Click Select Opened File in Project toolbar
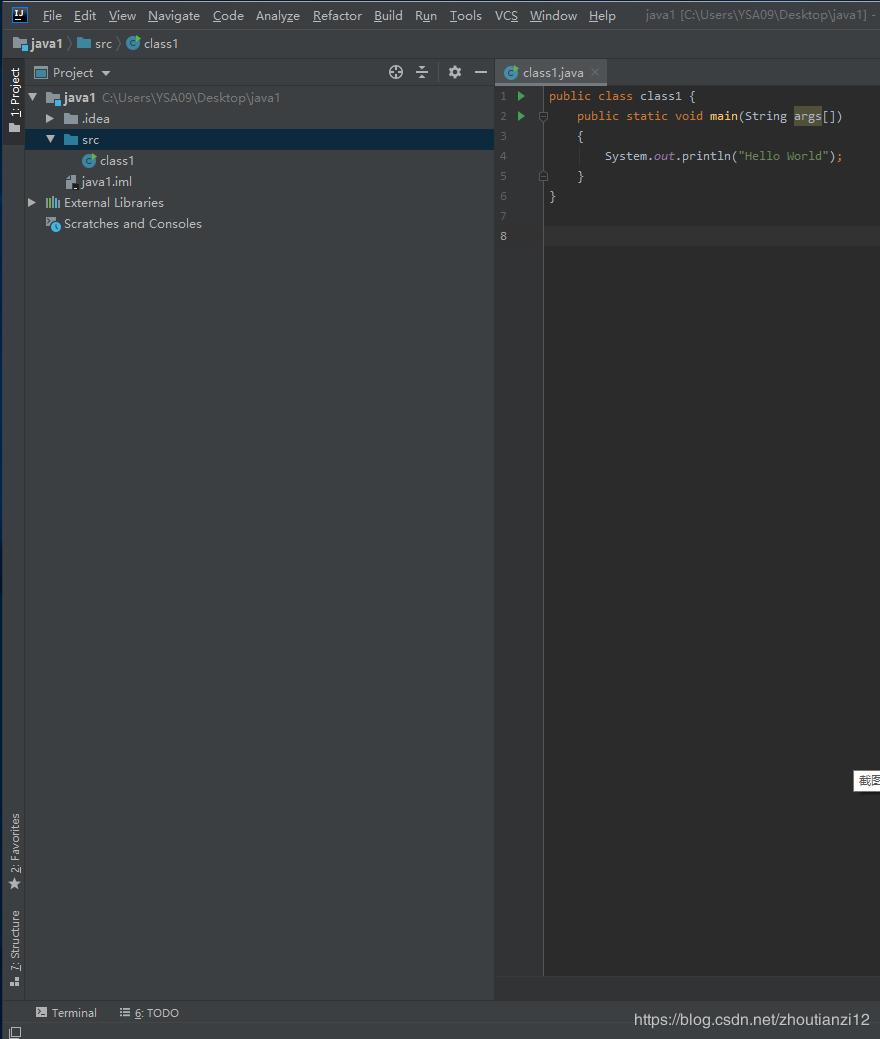 coord(396,72)
